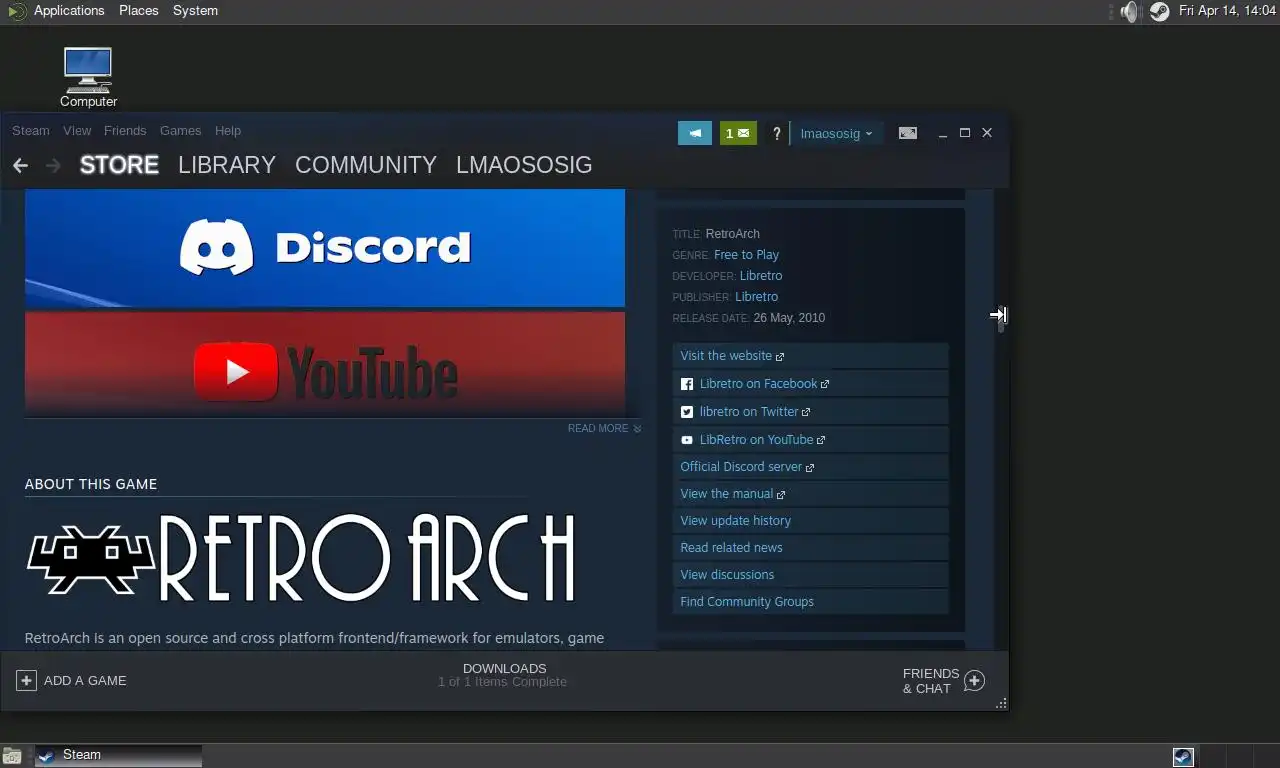Screen dimensions: 1280x768
Task: Expand the lmaososig account dropdown
Action: point(836,133)
